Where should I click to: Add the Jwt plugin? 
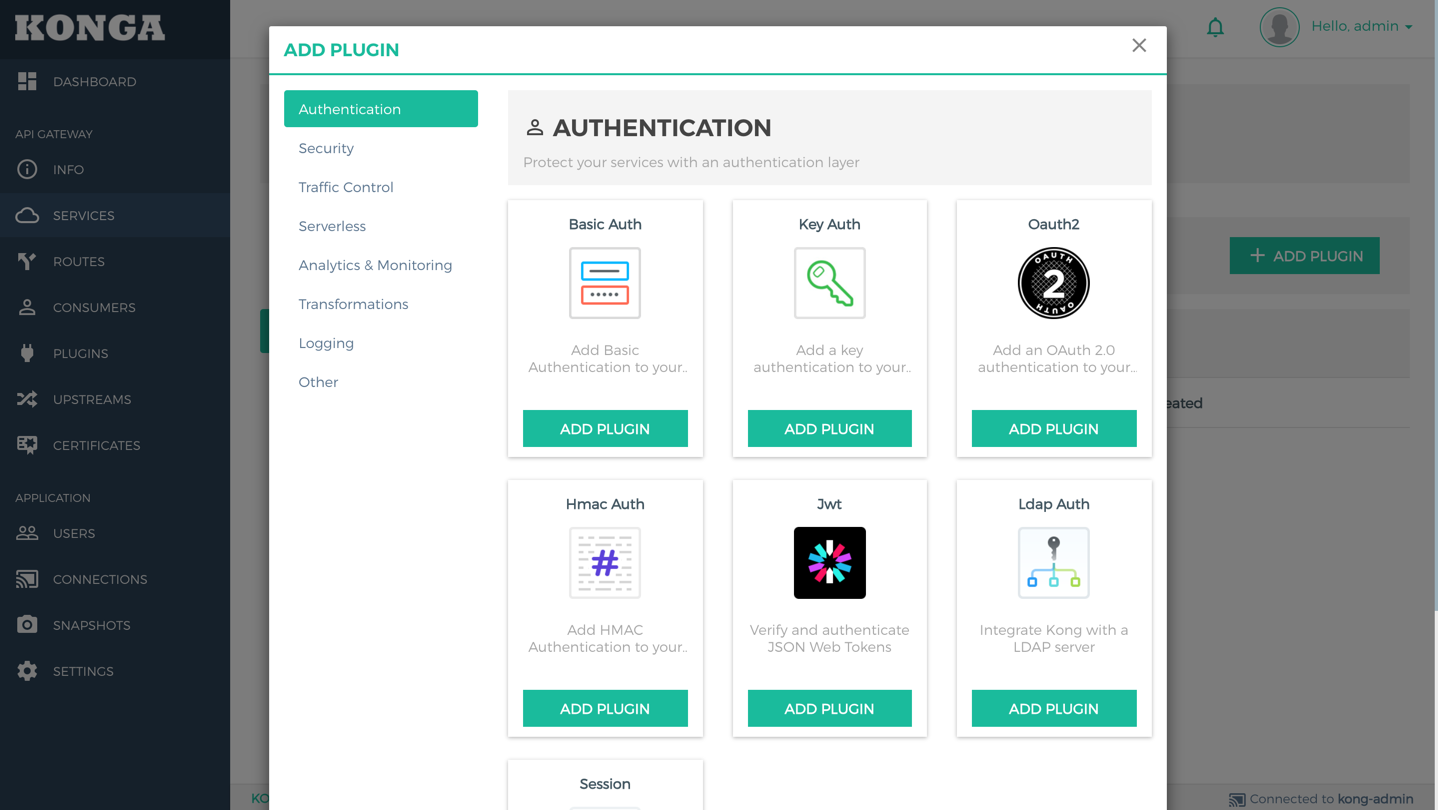pos(829,709)
